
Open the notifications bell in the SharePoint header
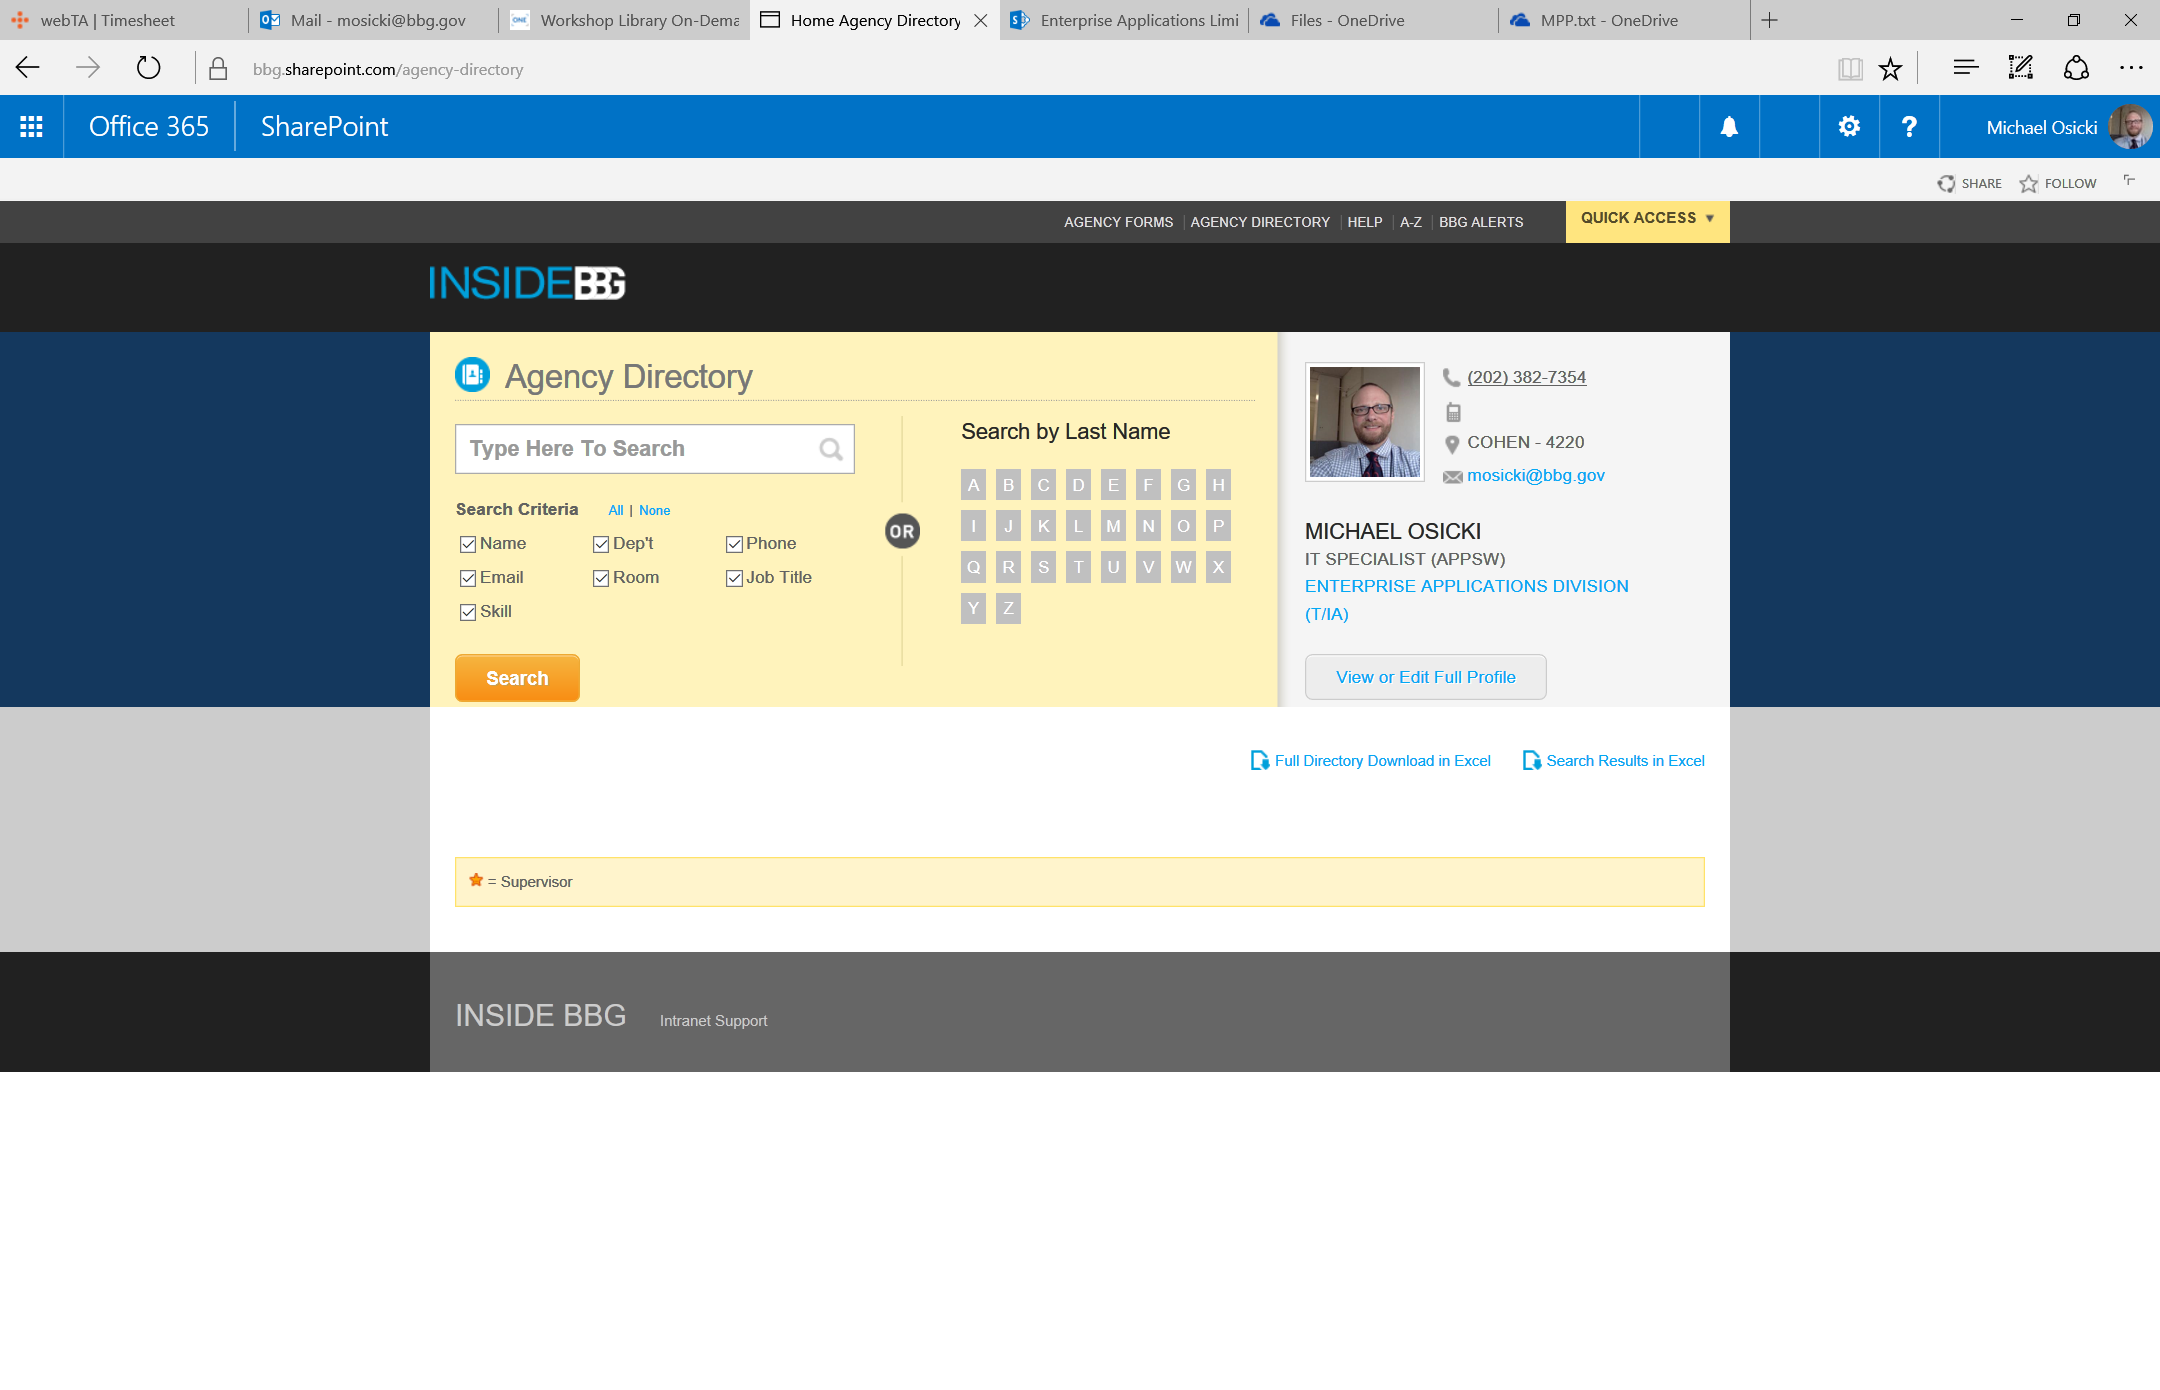pyautogui.click(x=1729, y=127)
